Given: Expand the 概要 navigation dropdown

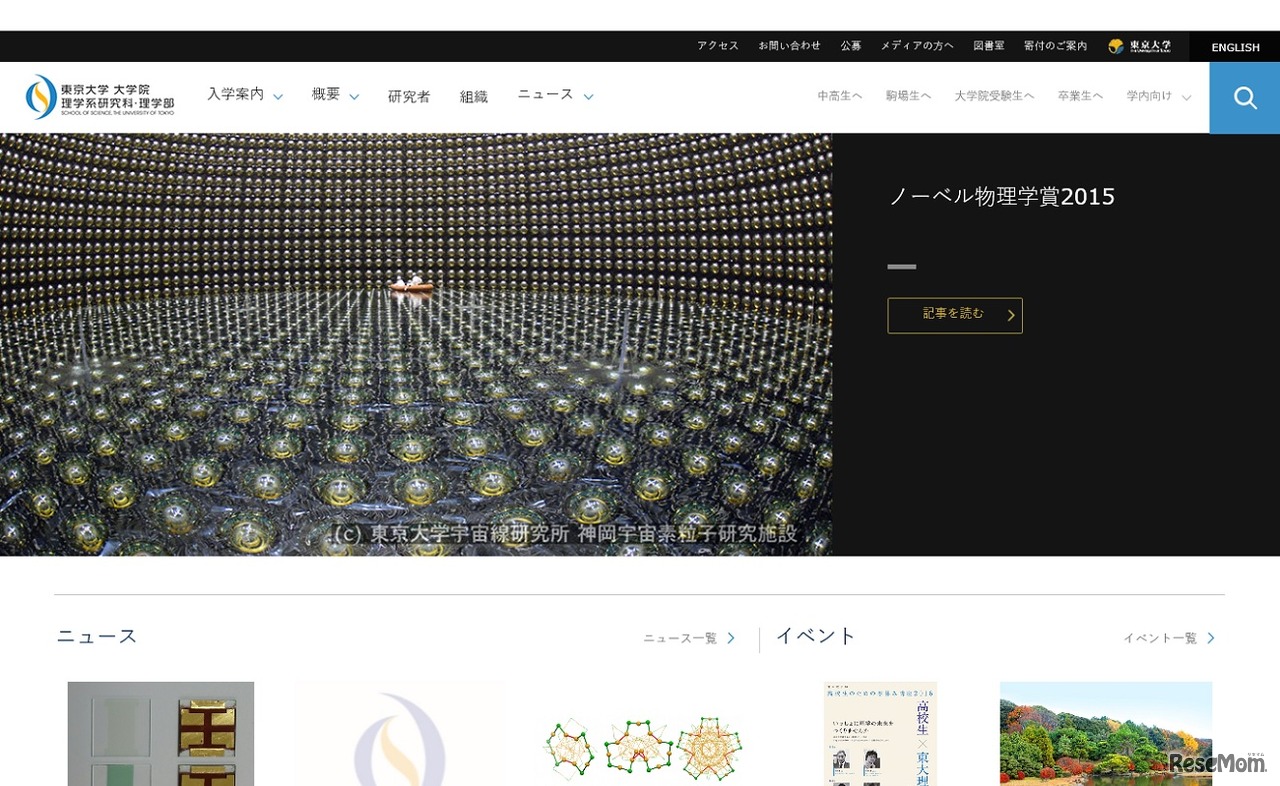Looking at the screenshot, I should [x=327, y=94].
